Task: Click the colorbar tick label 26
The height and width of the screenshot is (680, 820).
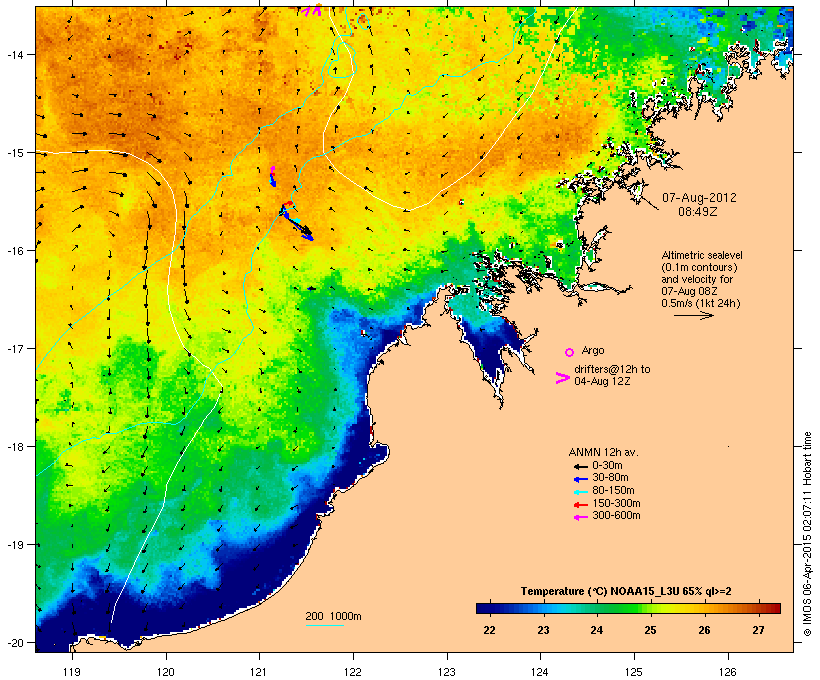Action: pos(704,630)
